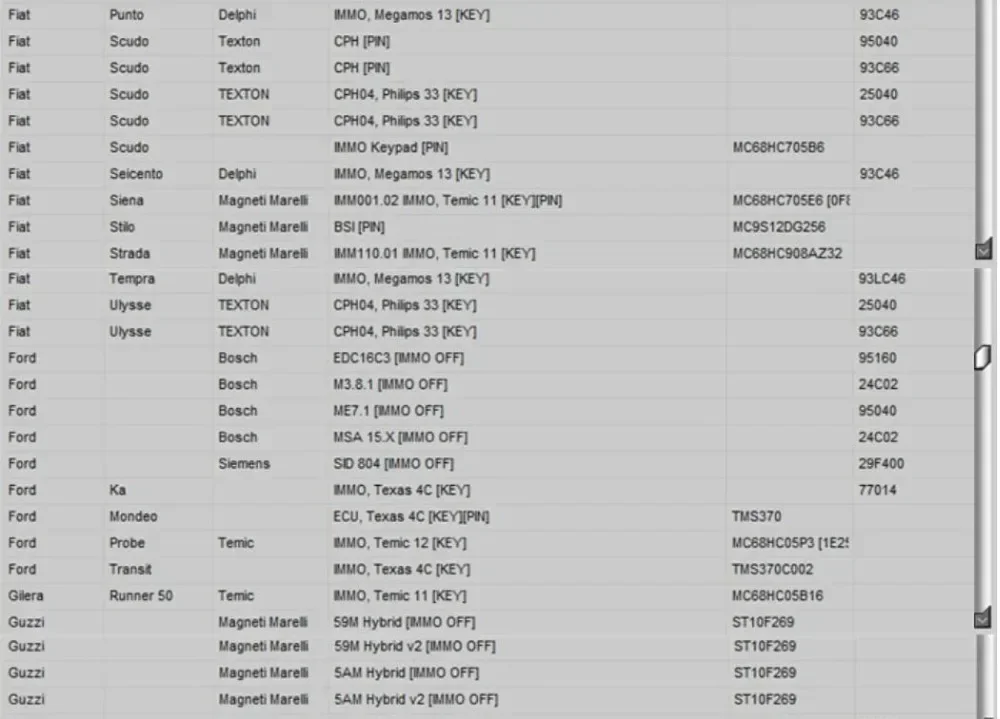Choose Fiat Siena Magneti Marelli row
The width and height of the screenshot is (1000, 719).
[487, 200]
